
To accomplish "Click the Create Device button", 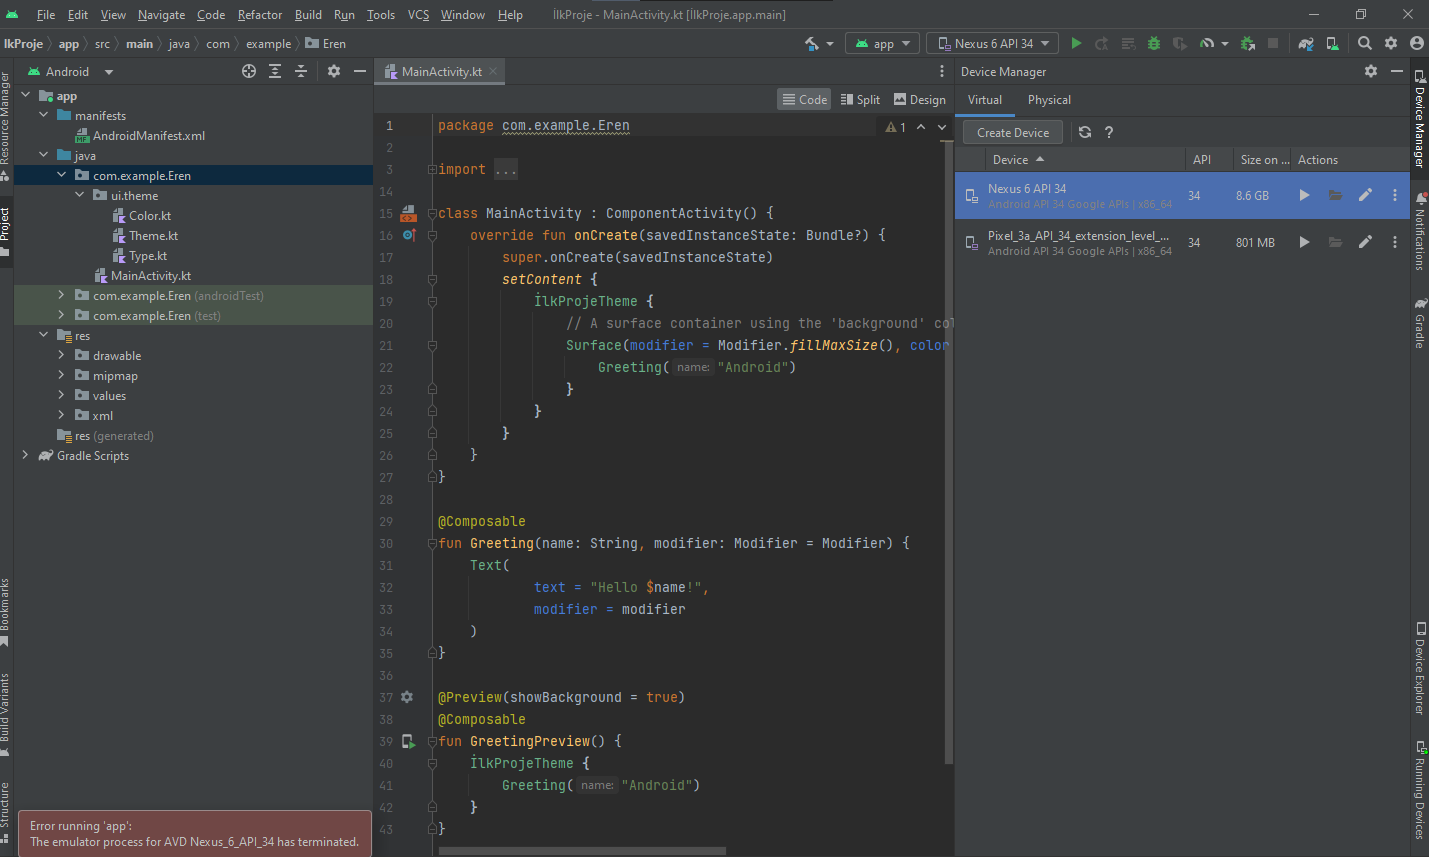I will (1013, 132).
